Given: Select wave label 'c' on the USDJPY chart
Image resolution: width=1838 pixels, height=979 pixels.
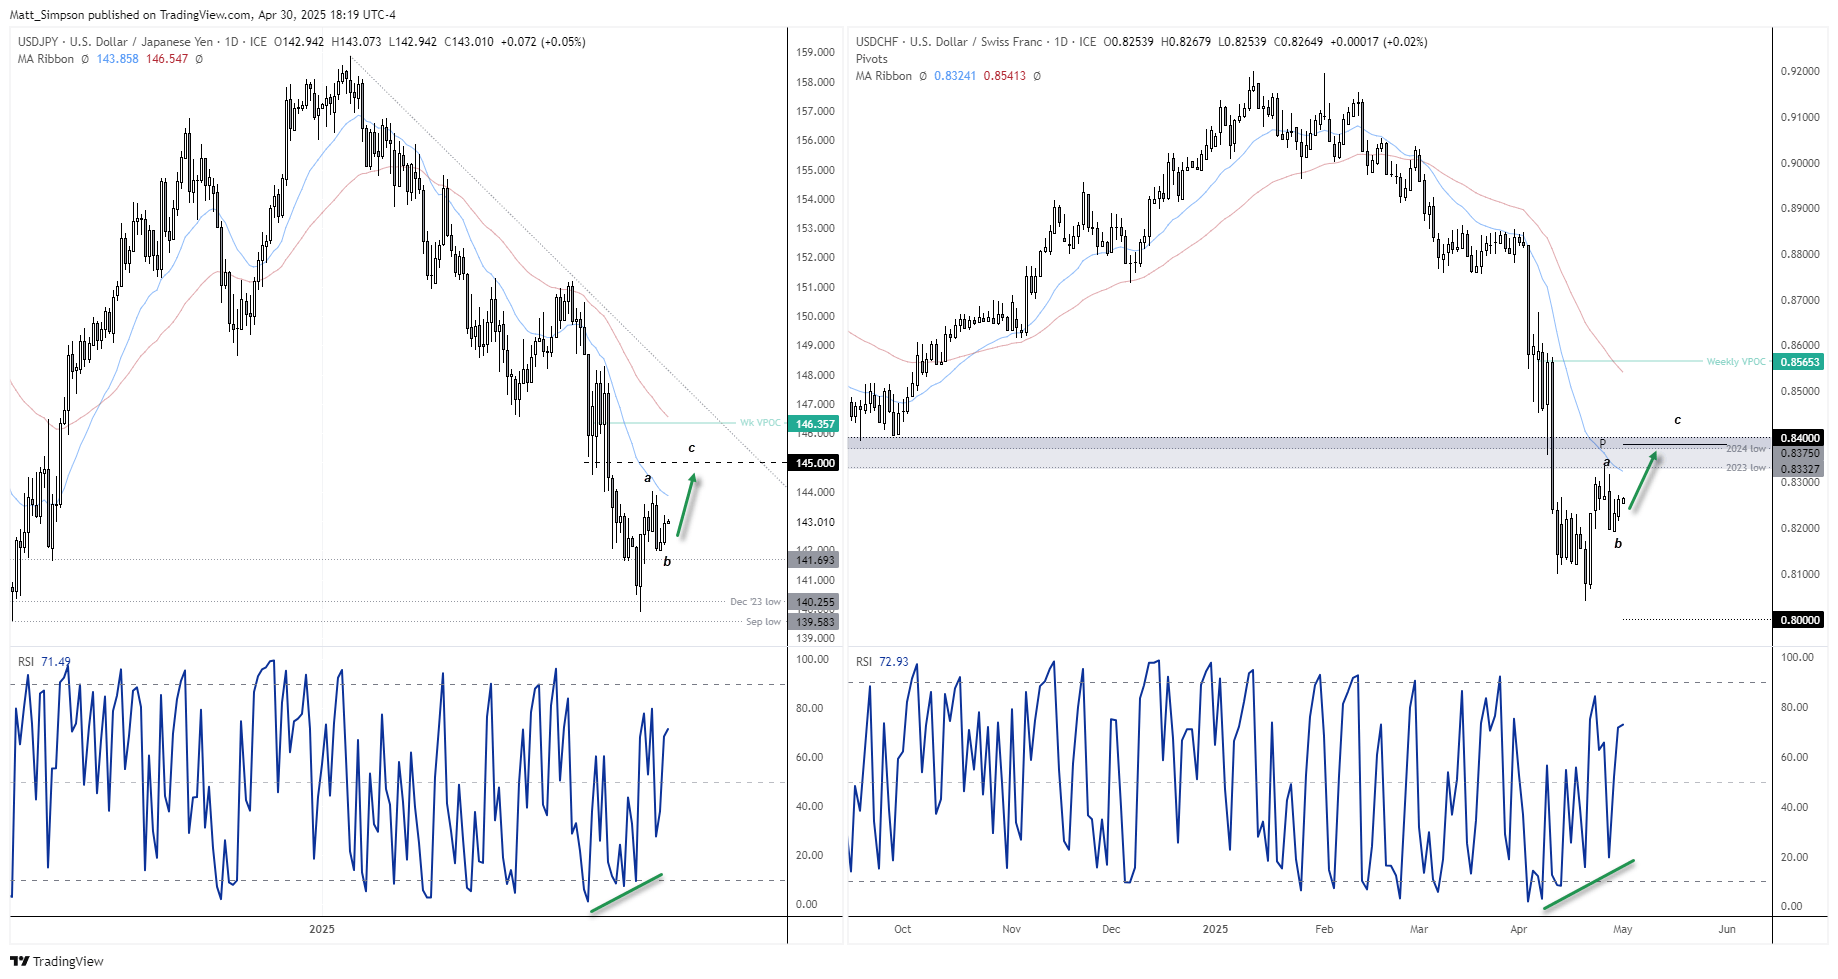Looking at the screenshot, I should point(691,448).
